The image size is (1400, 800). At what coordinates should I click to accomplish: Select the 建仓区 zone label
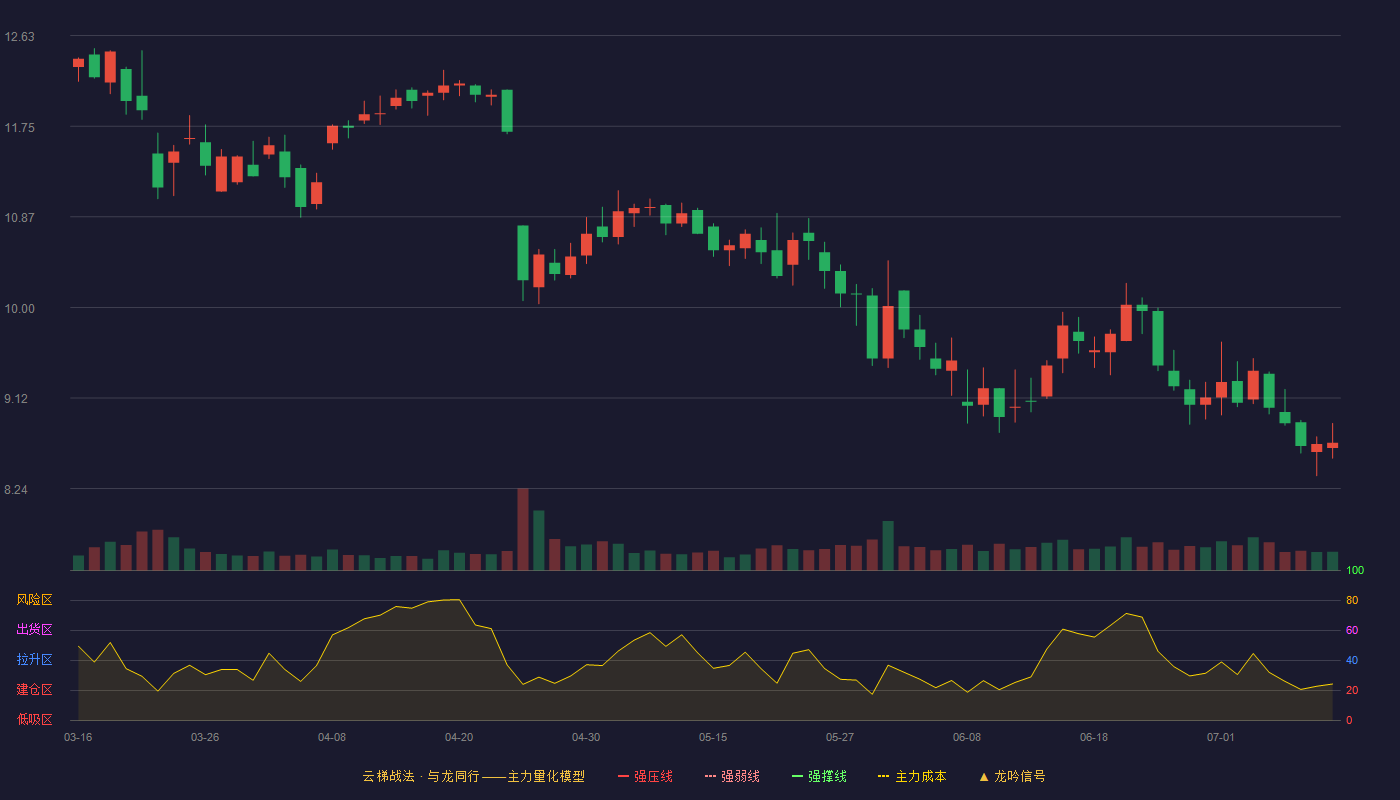point(34,690)
